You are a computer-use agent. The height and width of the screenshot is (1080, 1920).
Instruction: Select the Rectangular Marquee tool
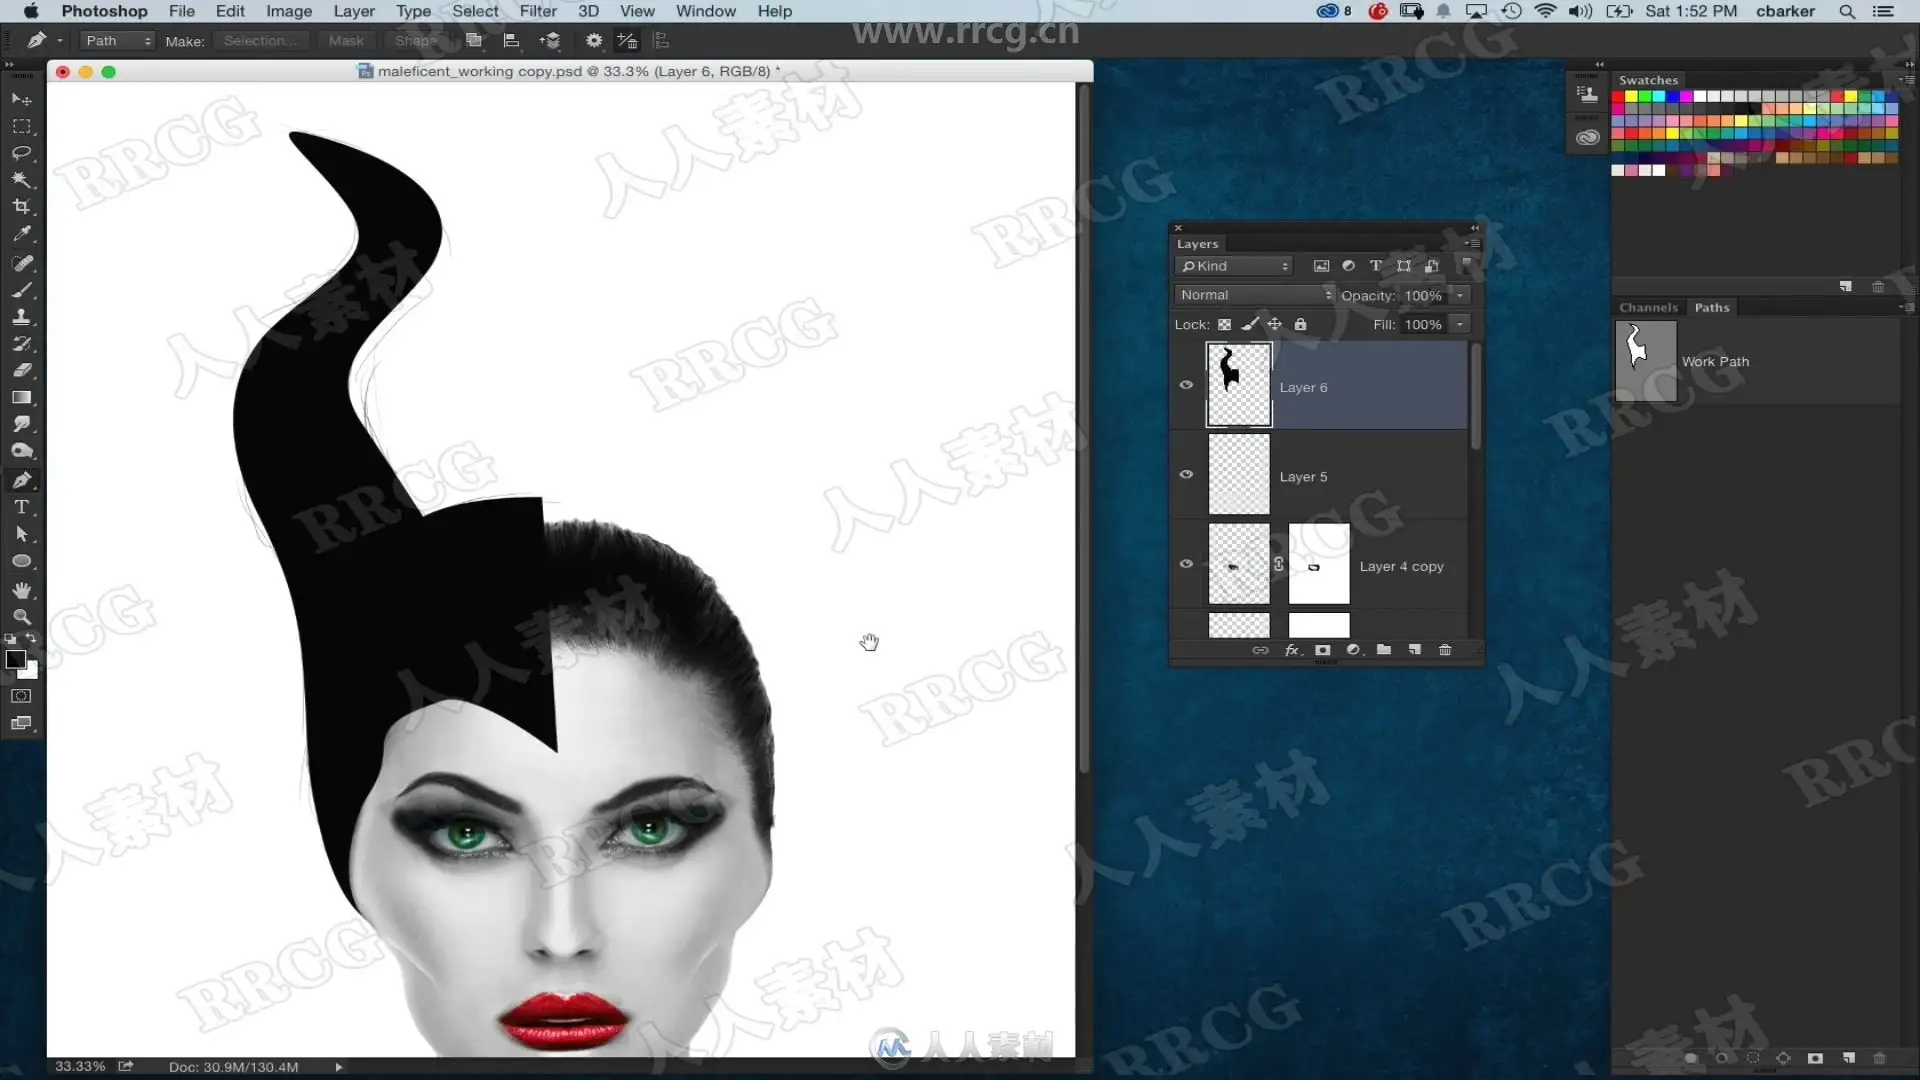coord(21,127)
